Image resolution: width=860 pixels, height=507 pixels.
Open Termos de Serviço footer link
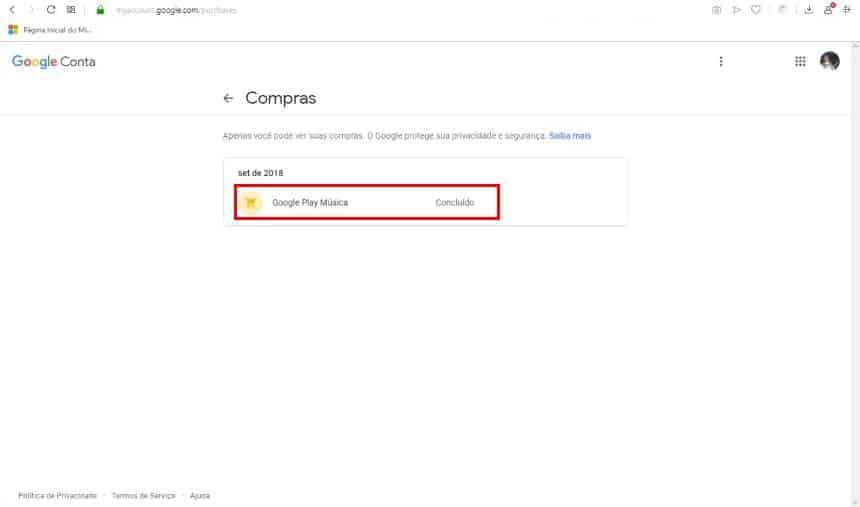tap(144, 495)
